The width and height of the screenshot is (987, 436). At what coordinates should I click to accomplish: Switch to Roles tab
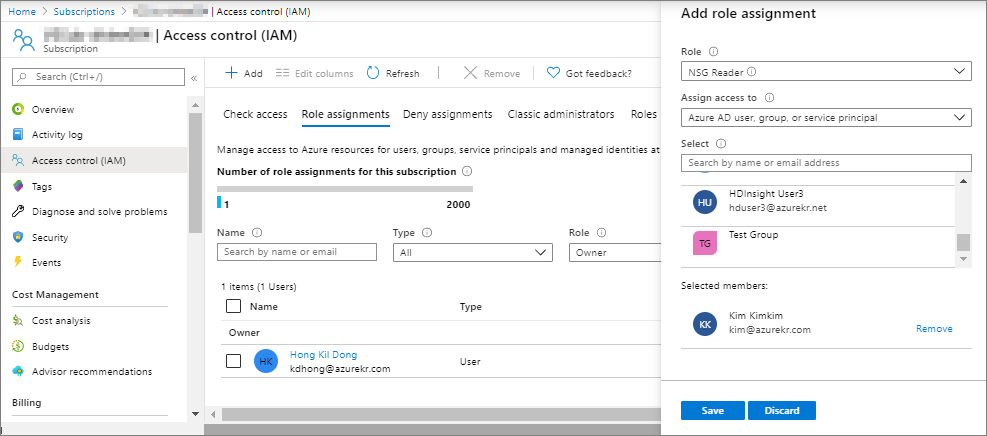tap(644, 114)
